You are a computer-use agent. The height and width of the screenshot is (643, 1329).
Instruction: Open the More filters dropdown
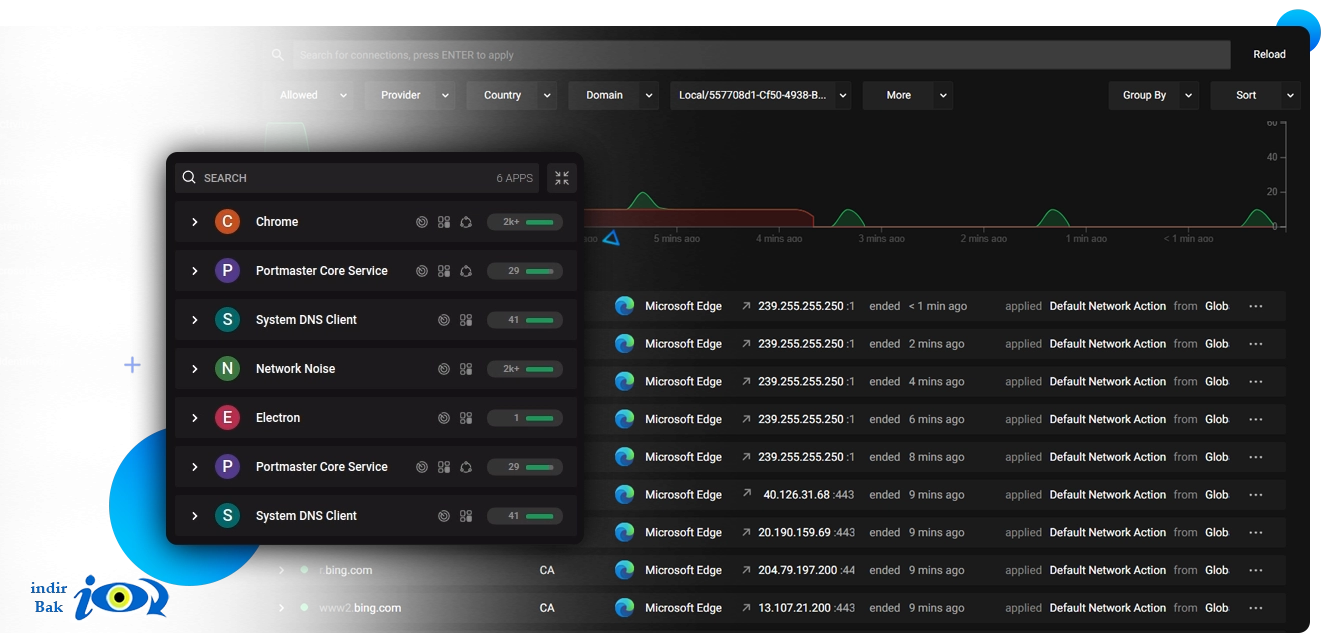point(908,95)
